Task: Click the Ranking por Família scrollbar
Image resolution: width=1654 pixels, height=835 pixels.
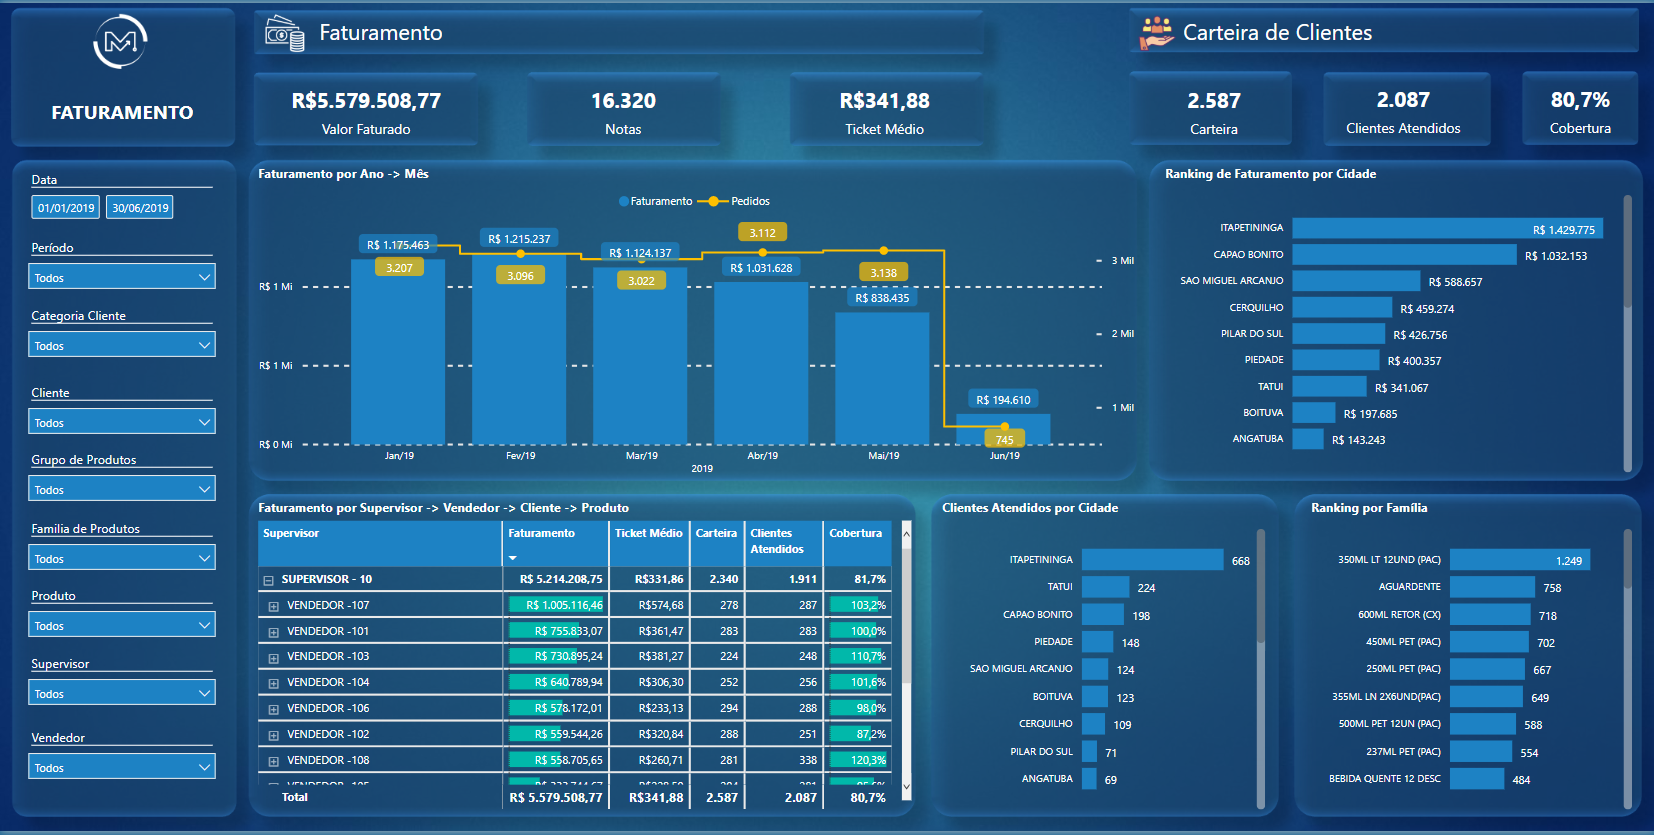Action: pos(1627,560)
